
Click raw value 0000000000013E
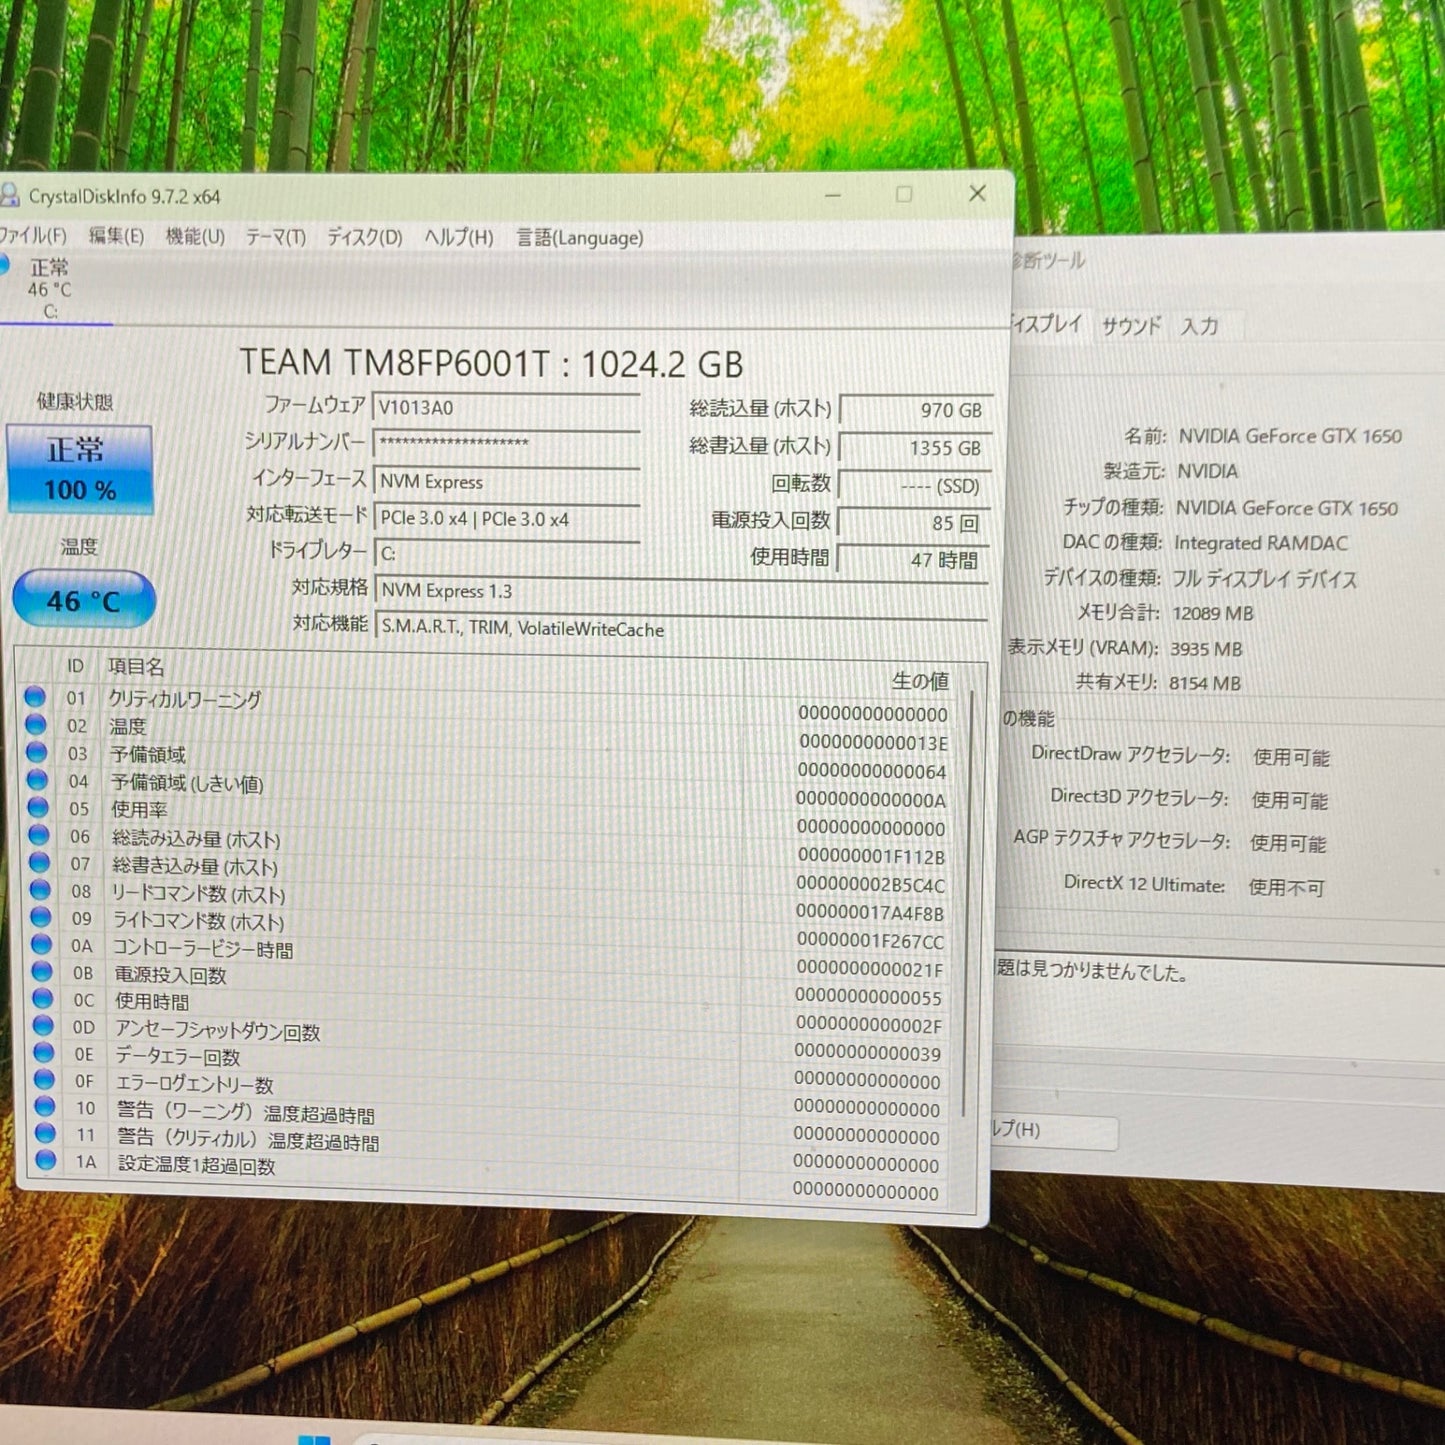(873, 743)
